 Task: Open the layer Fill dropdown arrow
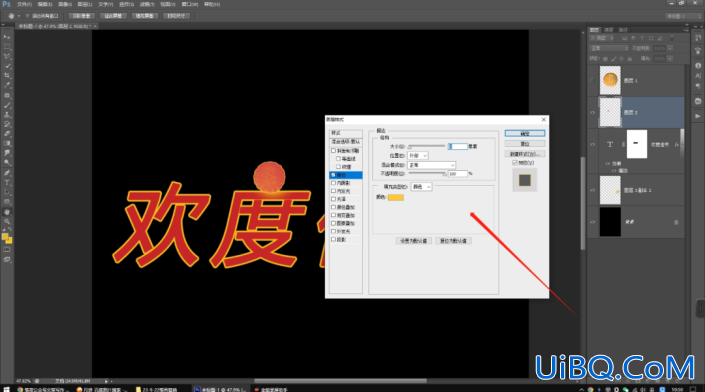point(670,58)
